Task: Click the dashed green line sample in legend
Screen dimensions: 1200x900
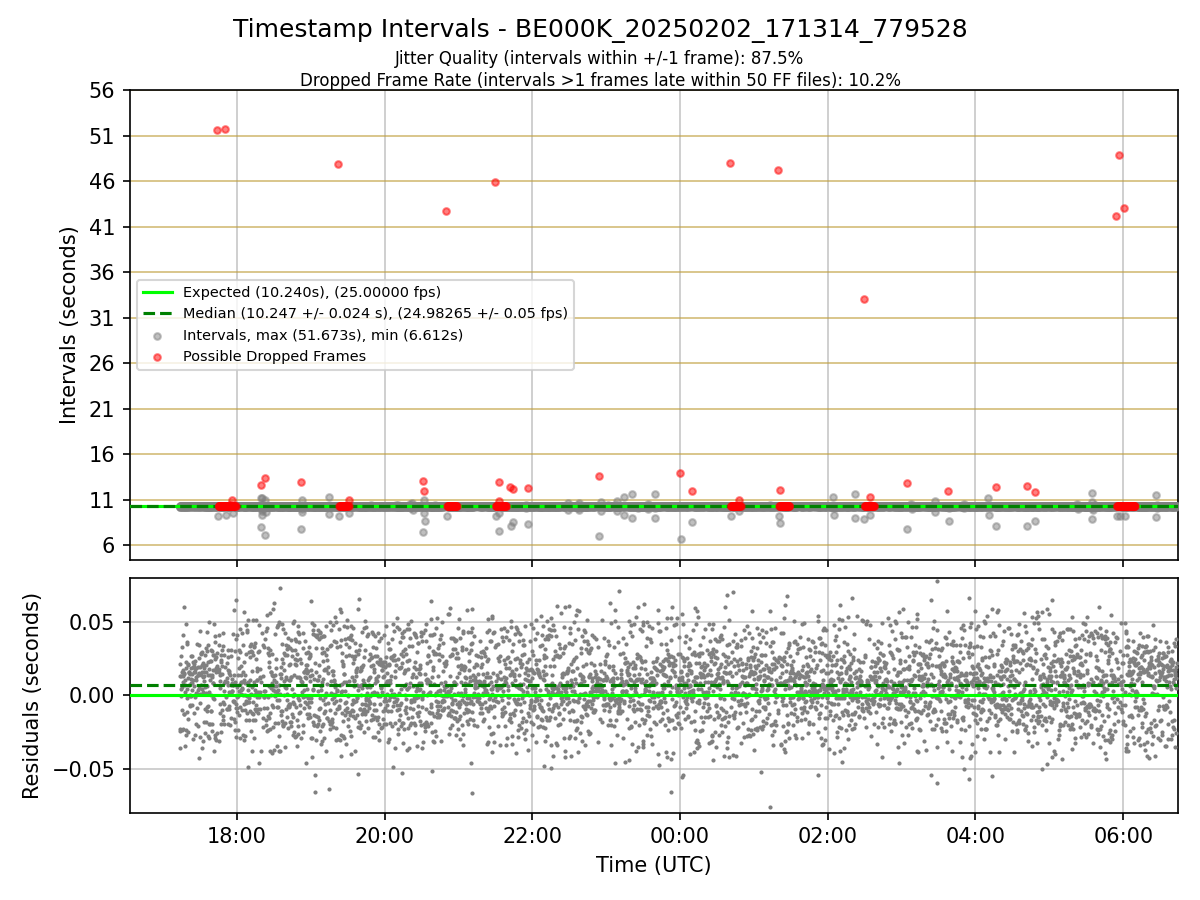Action: (x=158, y=313)
